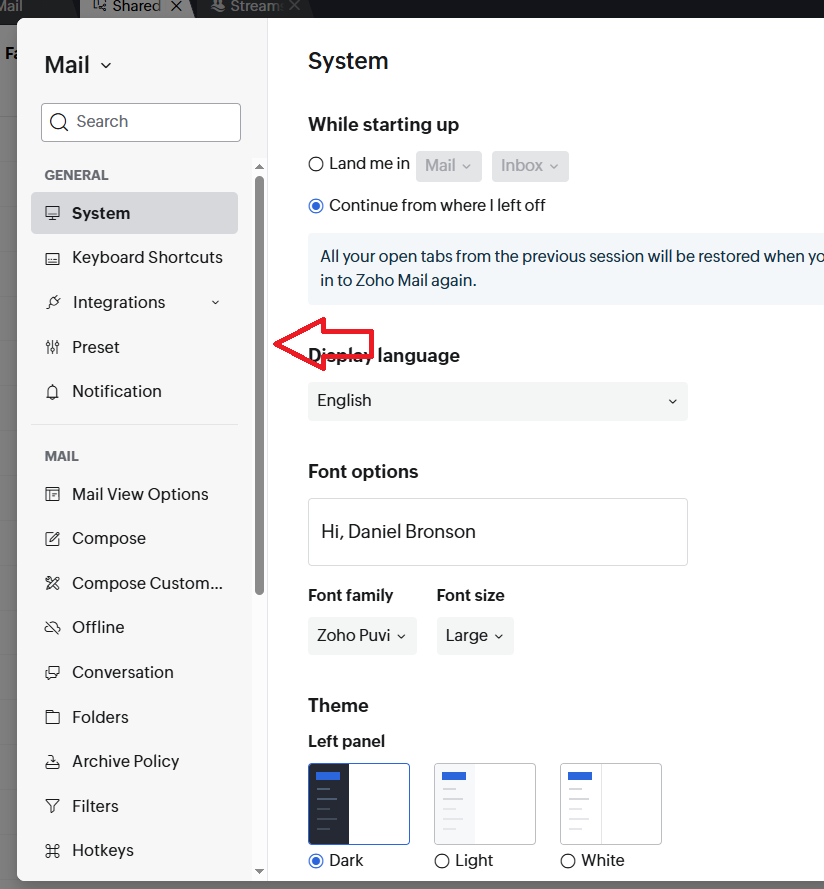Close the Streams tab

click(x=294, y=6)
